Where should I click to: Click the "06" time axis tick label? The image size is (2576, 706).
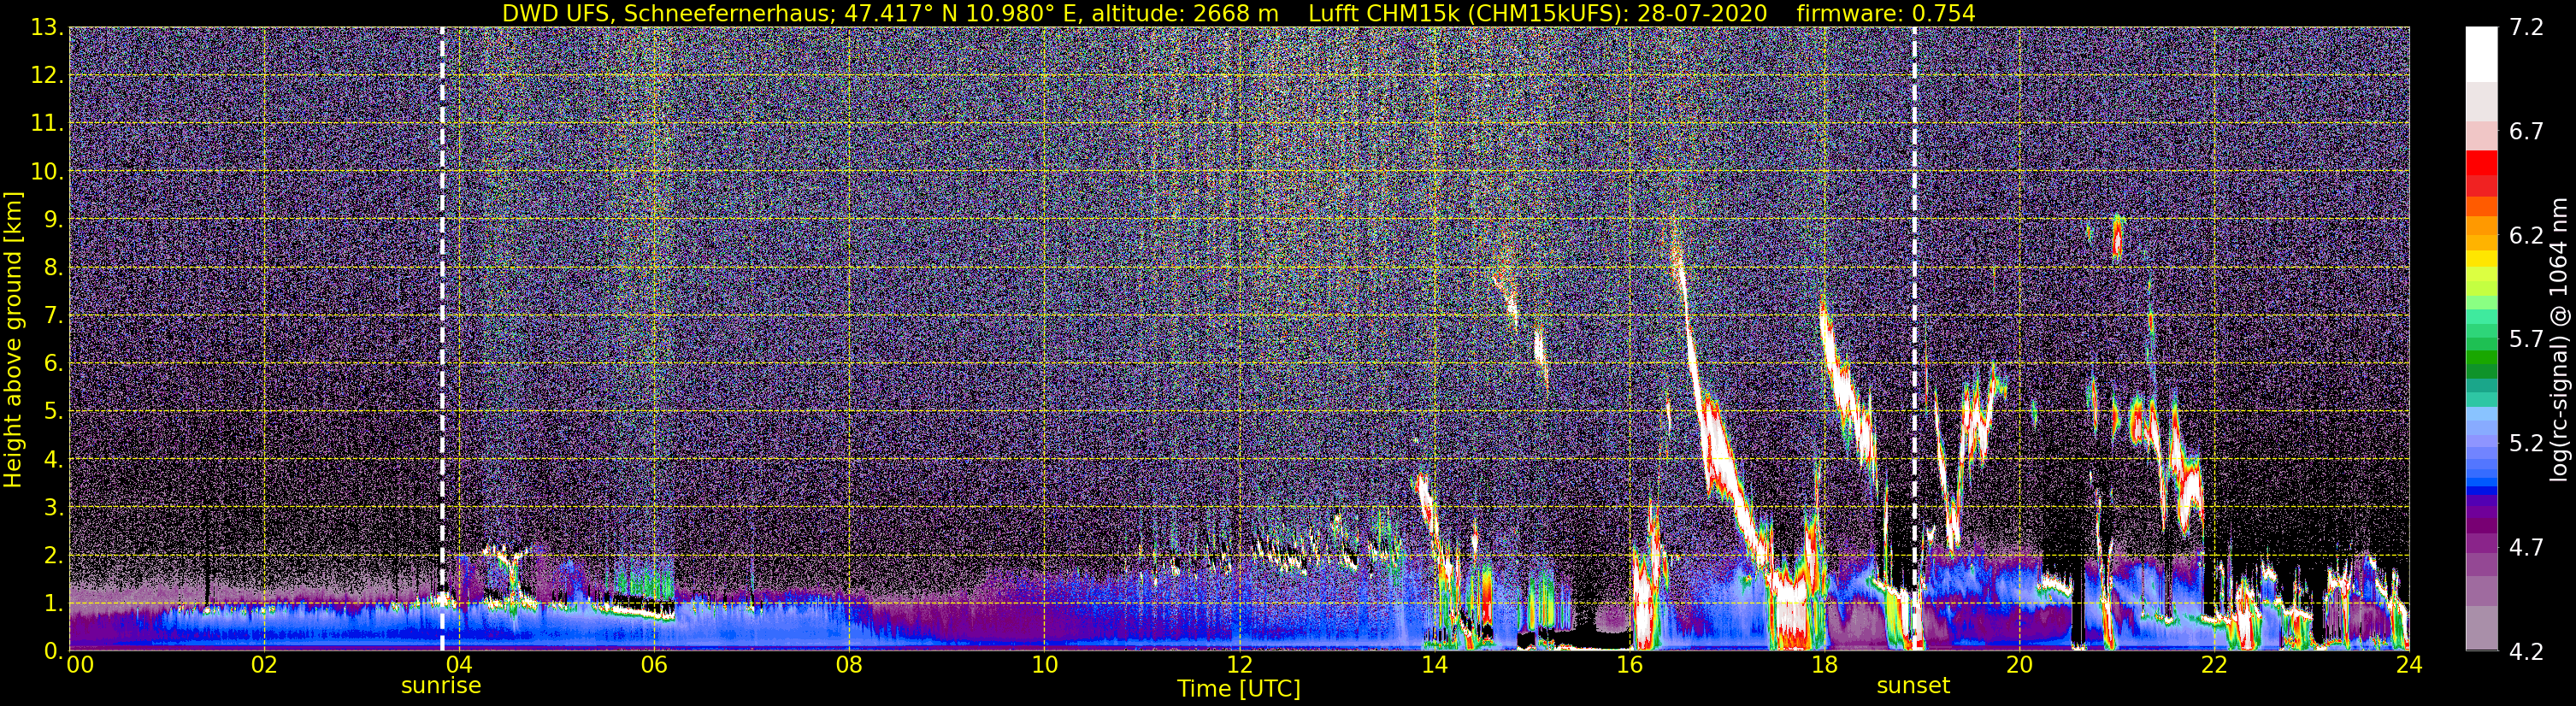tap(653, 665)
